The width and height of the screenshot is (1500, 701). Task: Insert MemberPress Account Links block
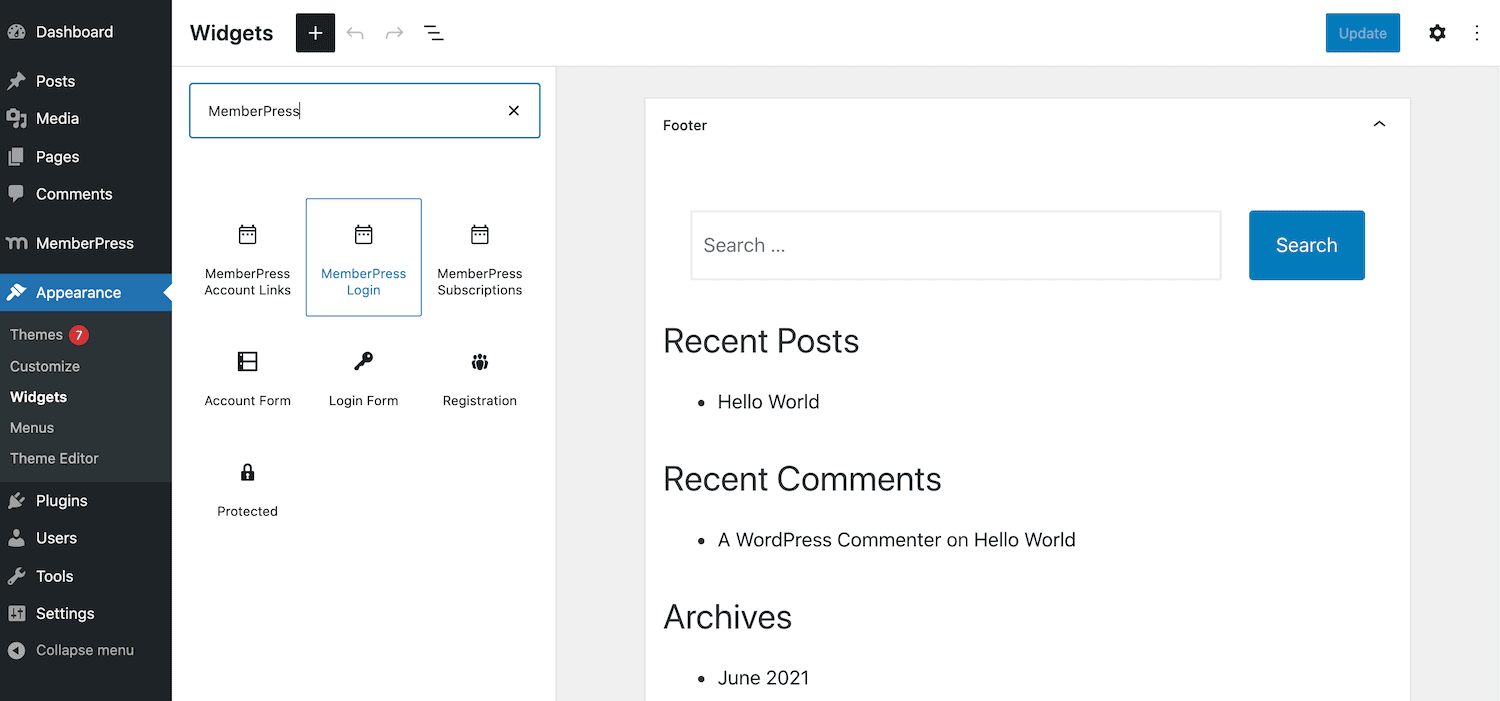point(247,257)
